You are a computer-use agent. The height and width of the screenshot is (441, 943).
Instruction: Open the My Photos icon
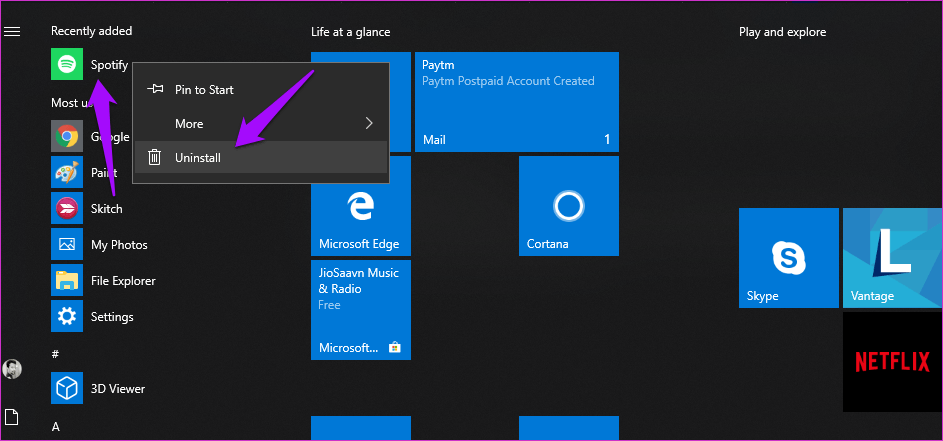67,244
